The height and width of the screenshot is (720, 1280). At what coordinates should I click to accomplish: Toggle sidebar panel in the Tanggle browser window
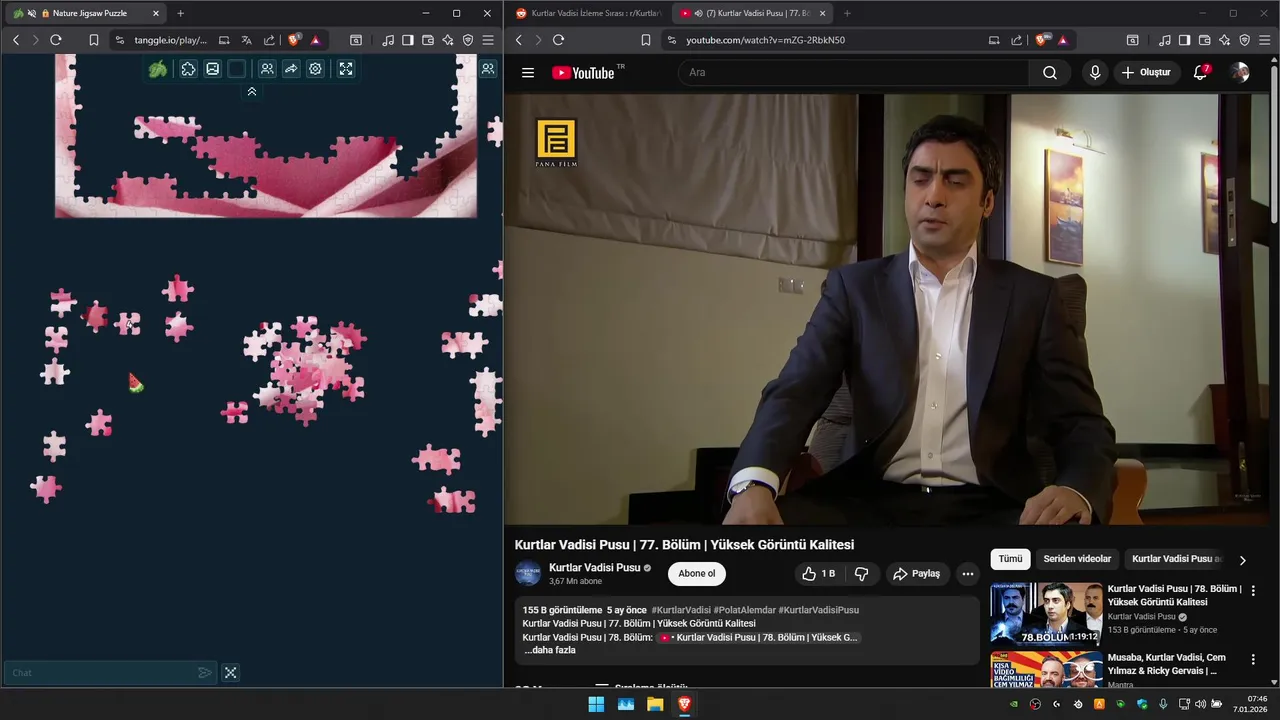408,40
